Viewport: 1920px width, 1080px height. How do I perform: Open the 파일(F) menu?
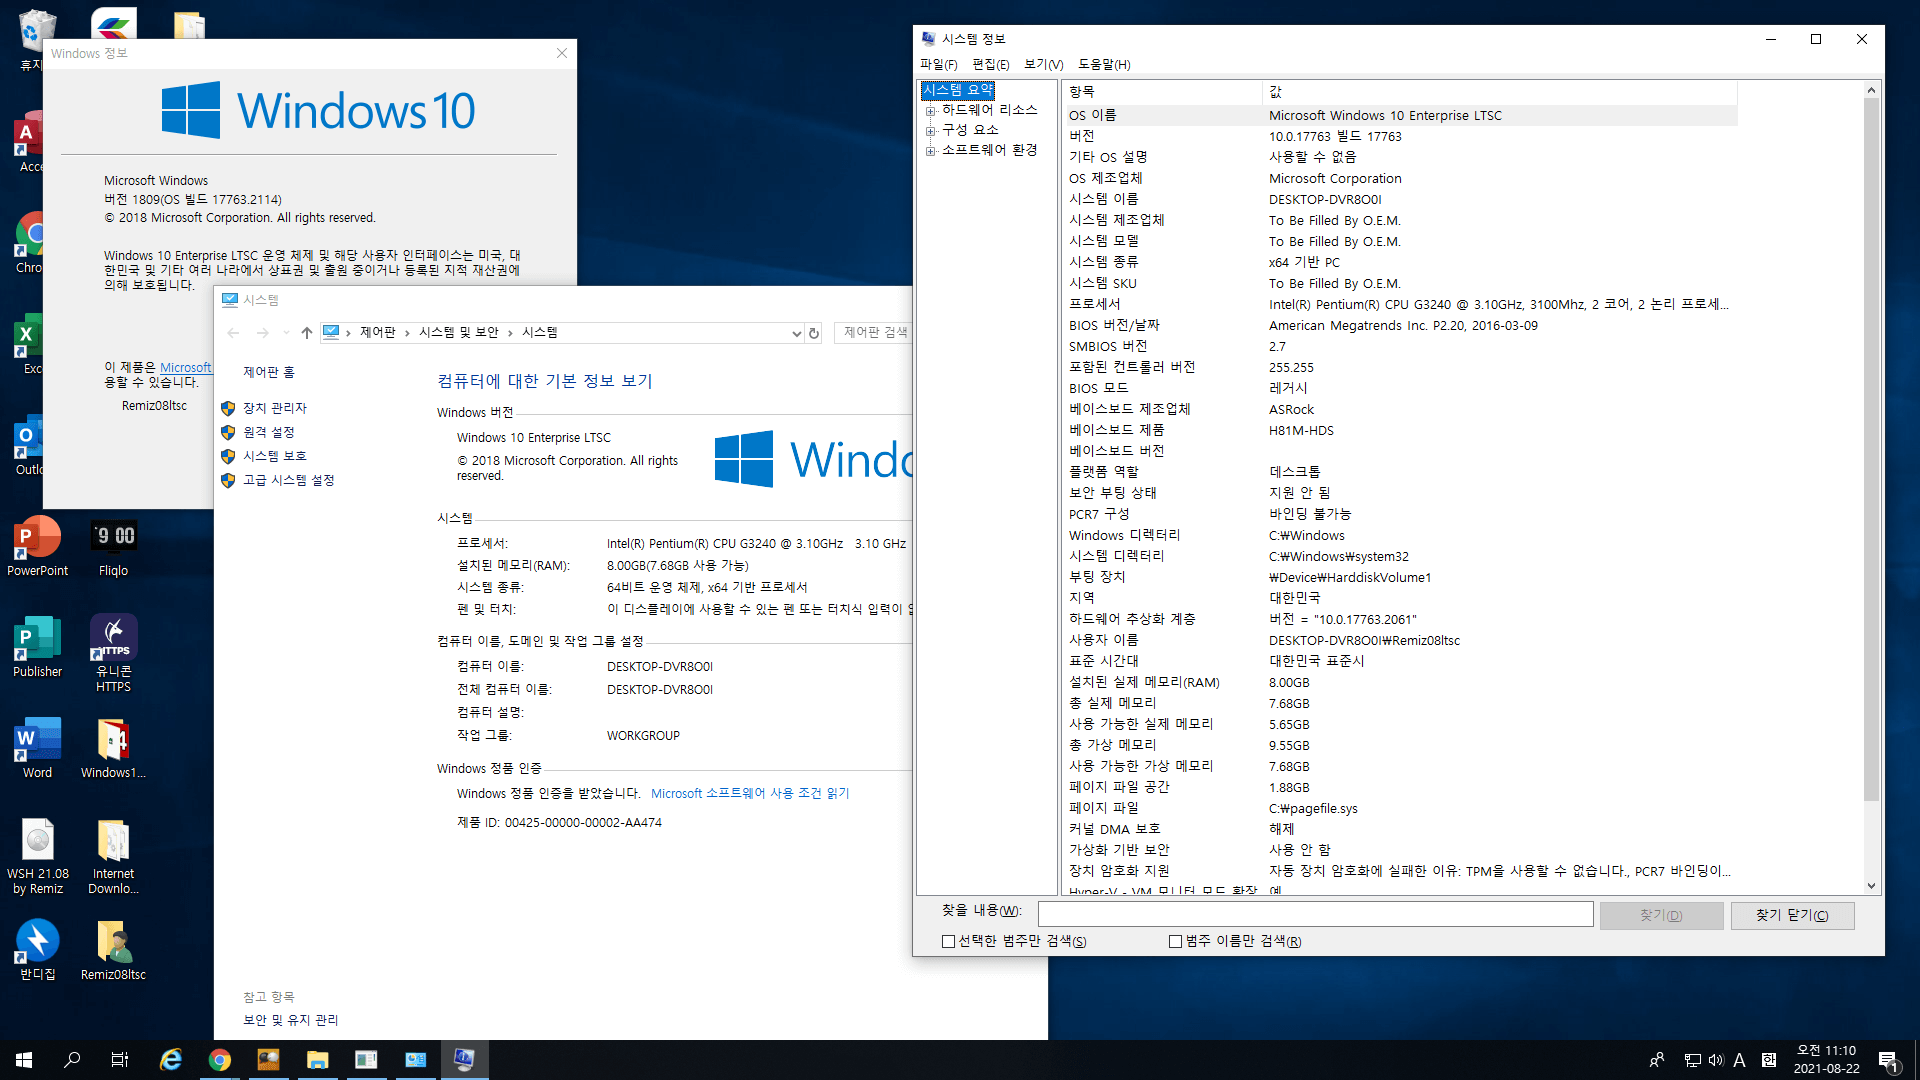point(938,64)
